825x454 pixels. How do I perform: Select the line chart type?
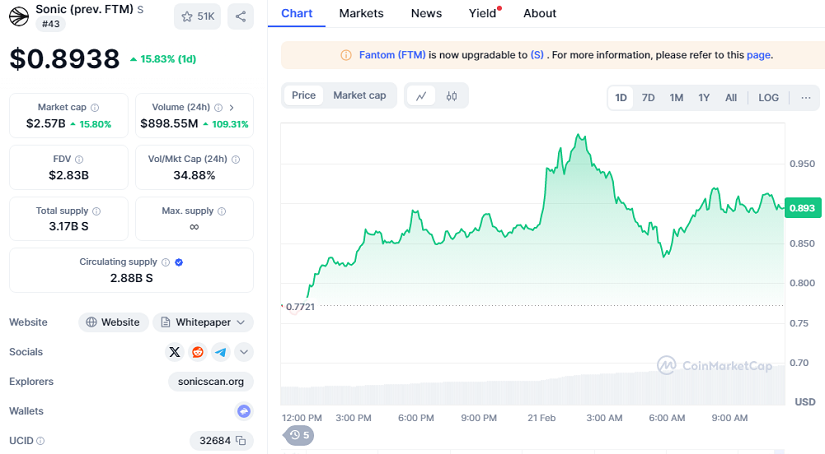[x=421, y=96]
